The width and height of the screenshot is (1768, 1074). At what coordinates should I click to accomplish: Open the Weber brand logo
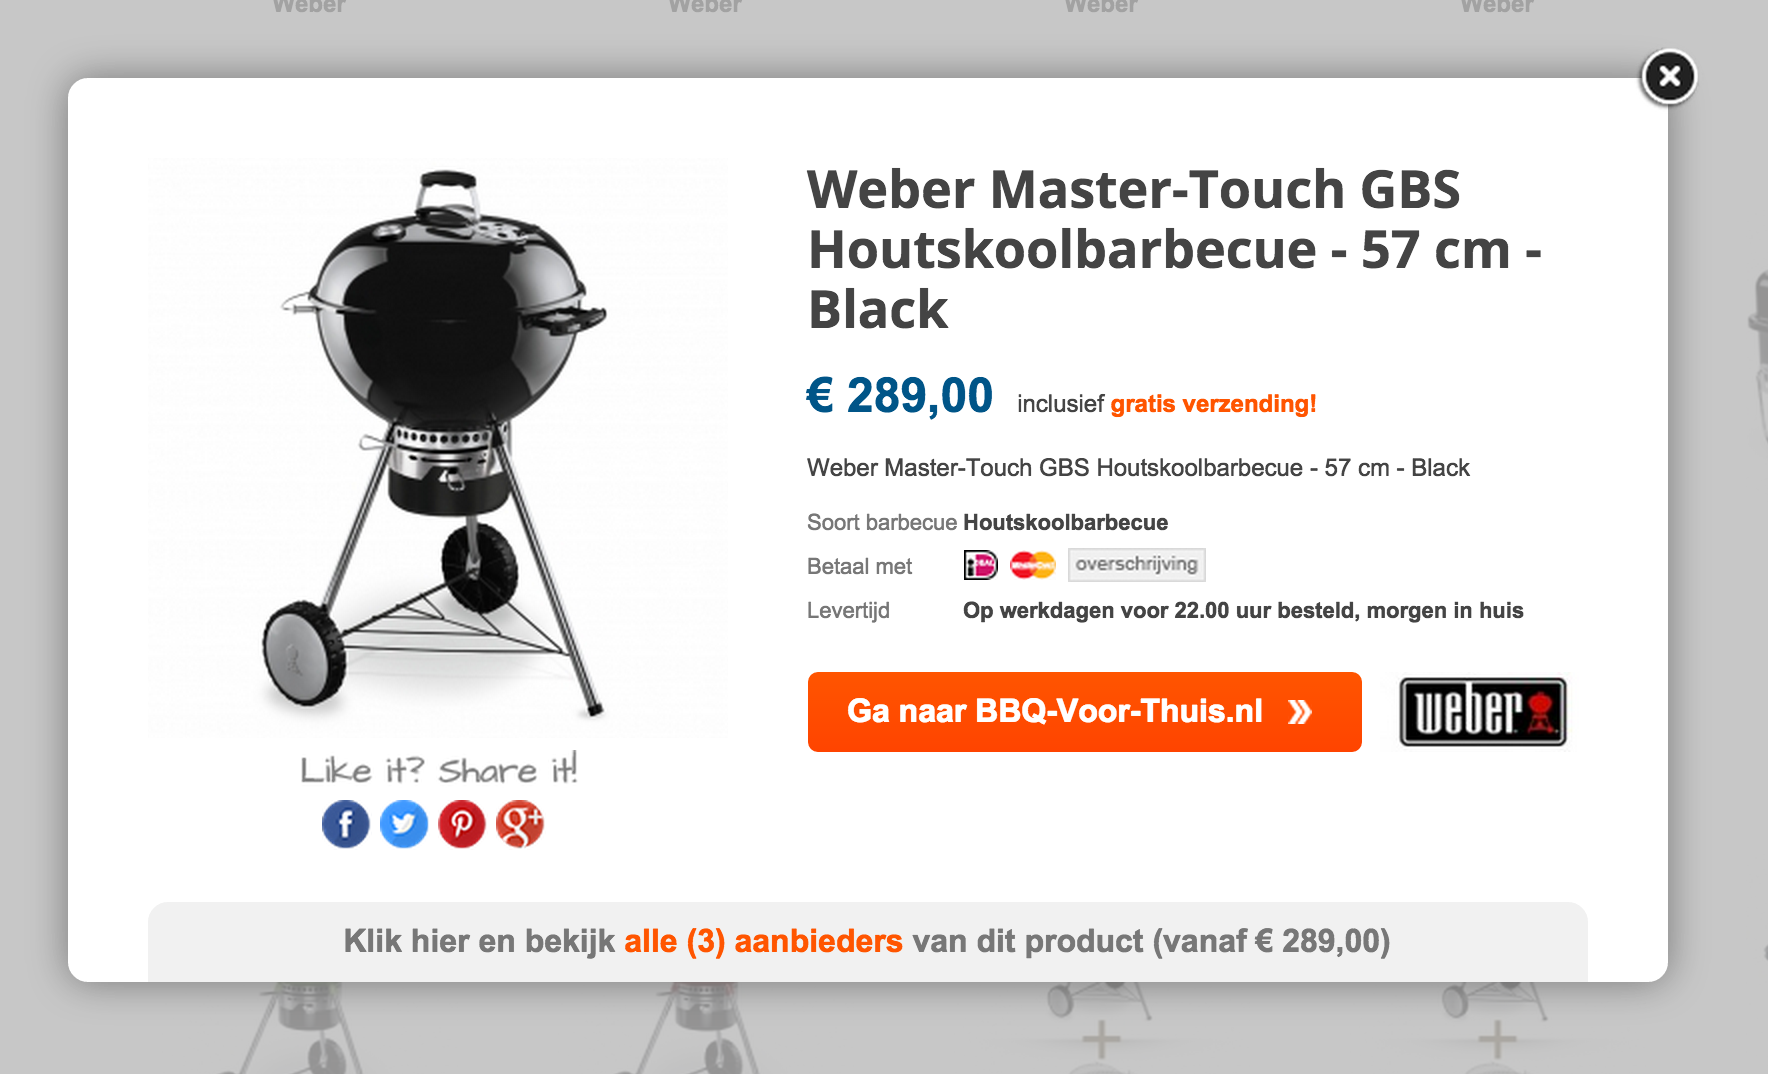(x=1483, y=712)
